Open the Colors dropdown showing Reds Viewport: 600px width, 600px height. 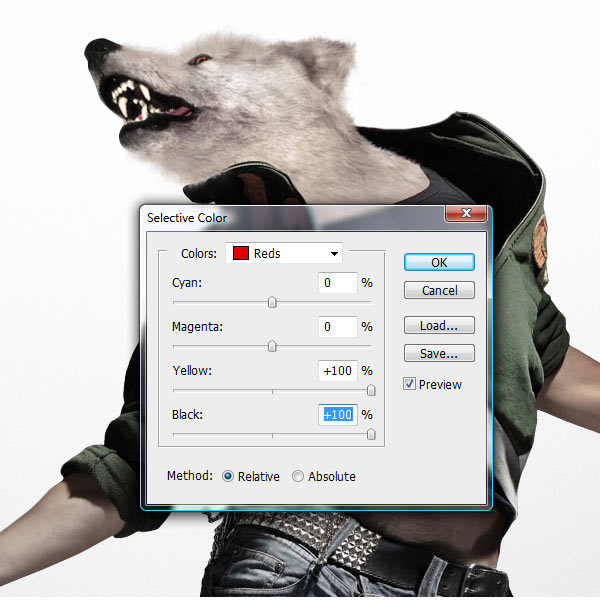coord(284,253)
